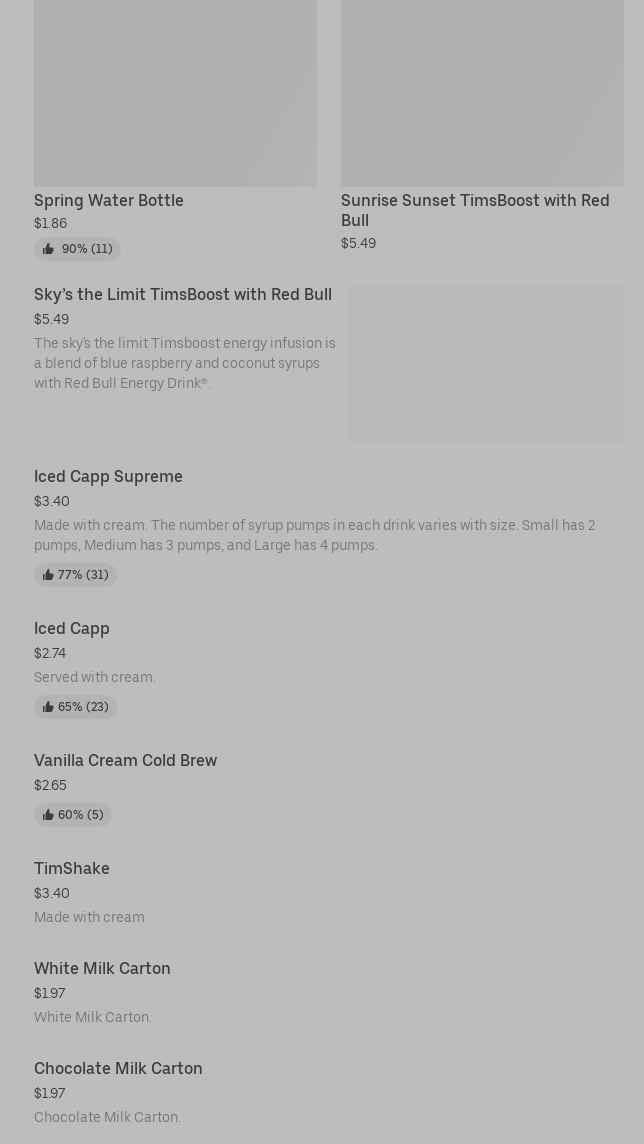
Task: Choose the Iced Capp Supreme item
Action: pos(108,476)
